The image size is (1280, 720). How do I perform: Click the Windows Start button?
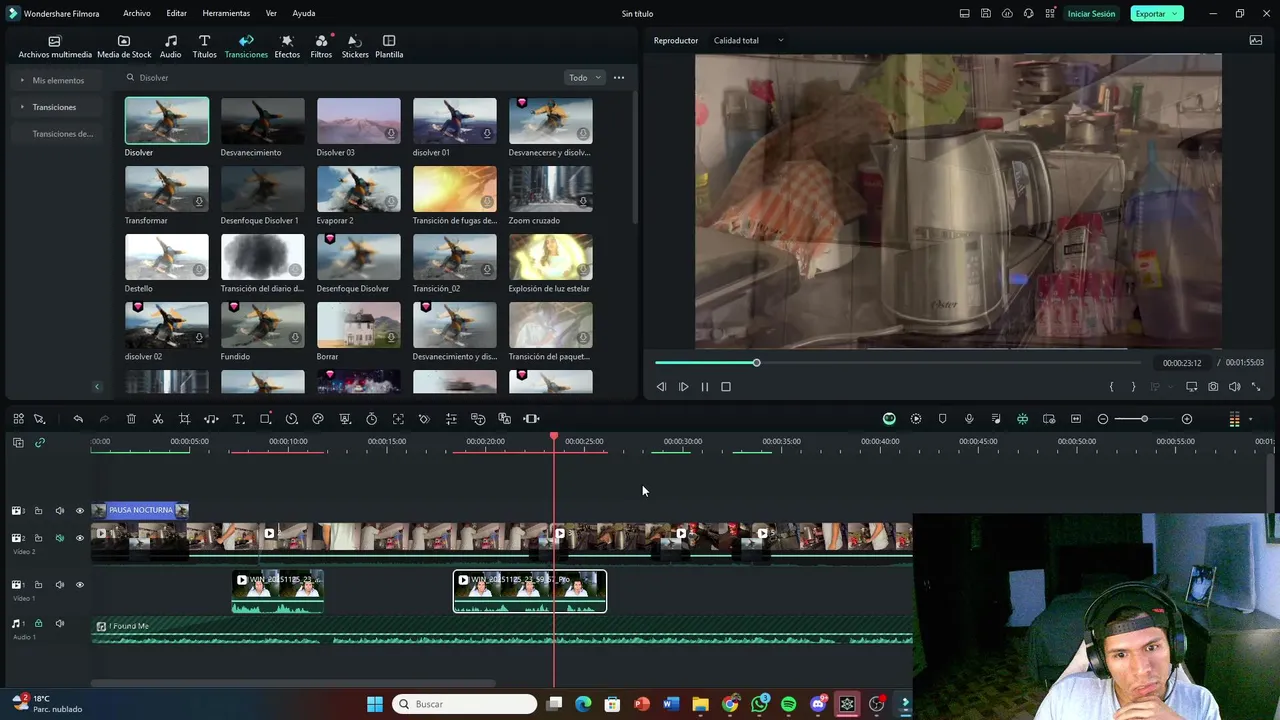(375, 704)
